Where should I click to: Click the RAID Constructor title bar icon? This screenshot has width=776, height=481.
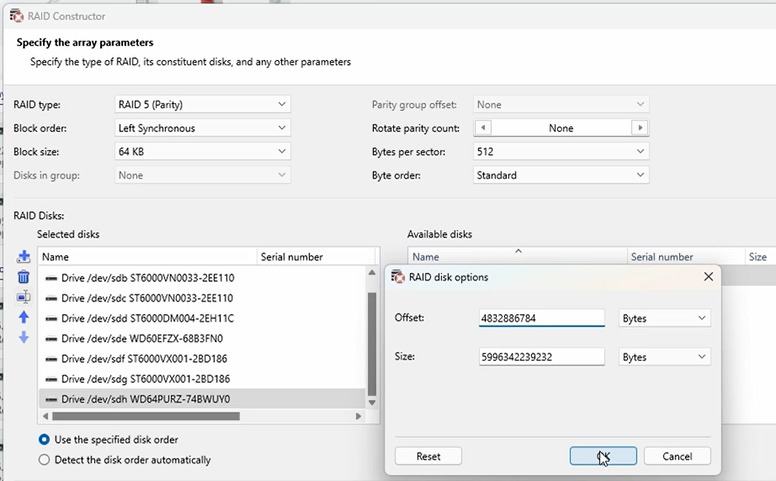click(16, 16)
